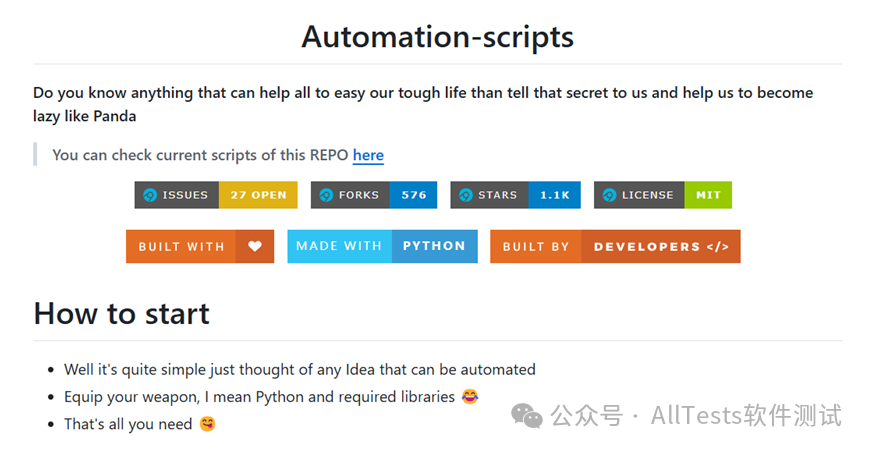Click the orange 'BUILT BY' badge label
The height and width of the screenshot is (450, 869).
[535, 247]
